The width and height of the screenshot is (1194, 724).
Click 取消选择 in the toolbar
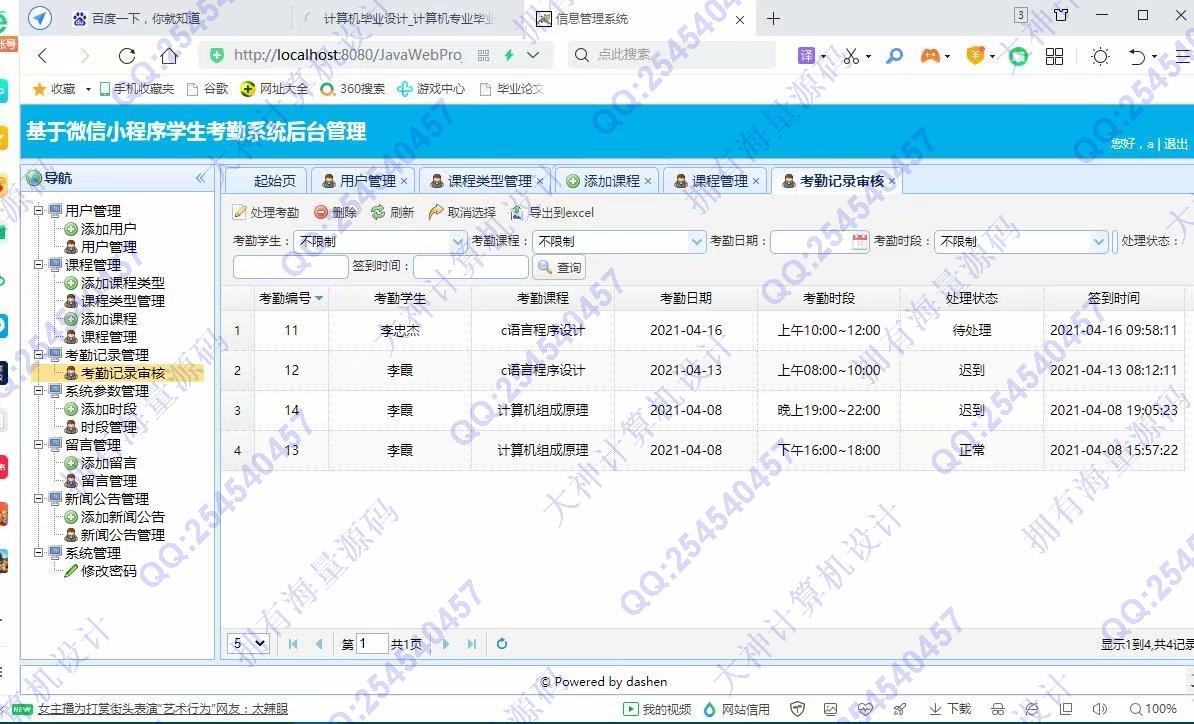coord(462,212)
